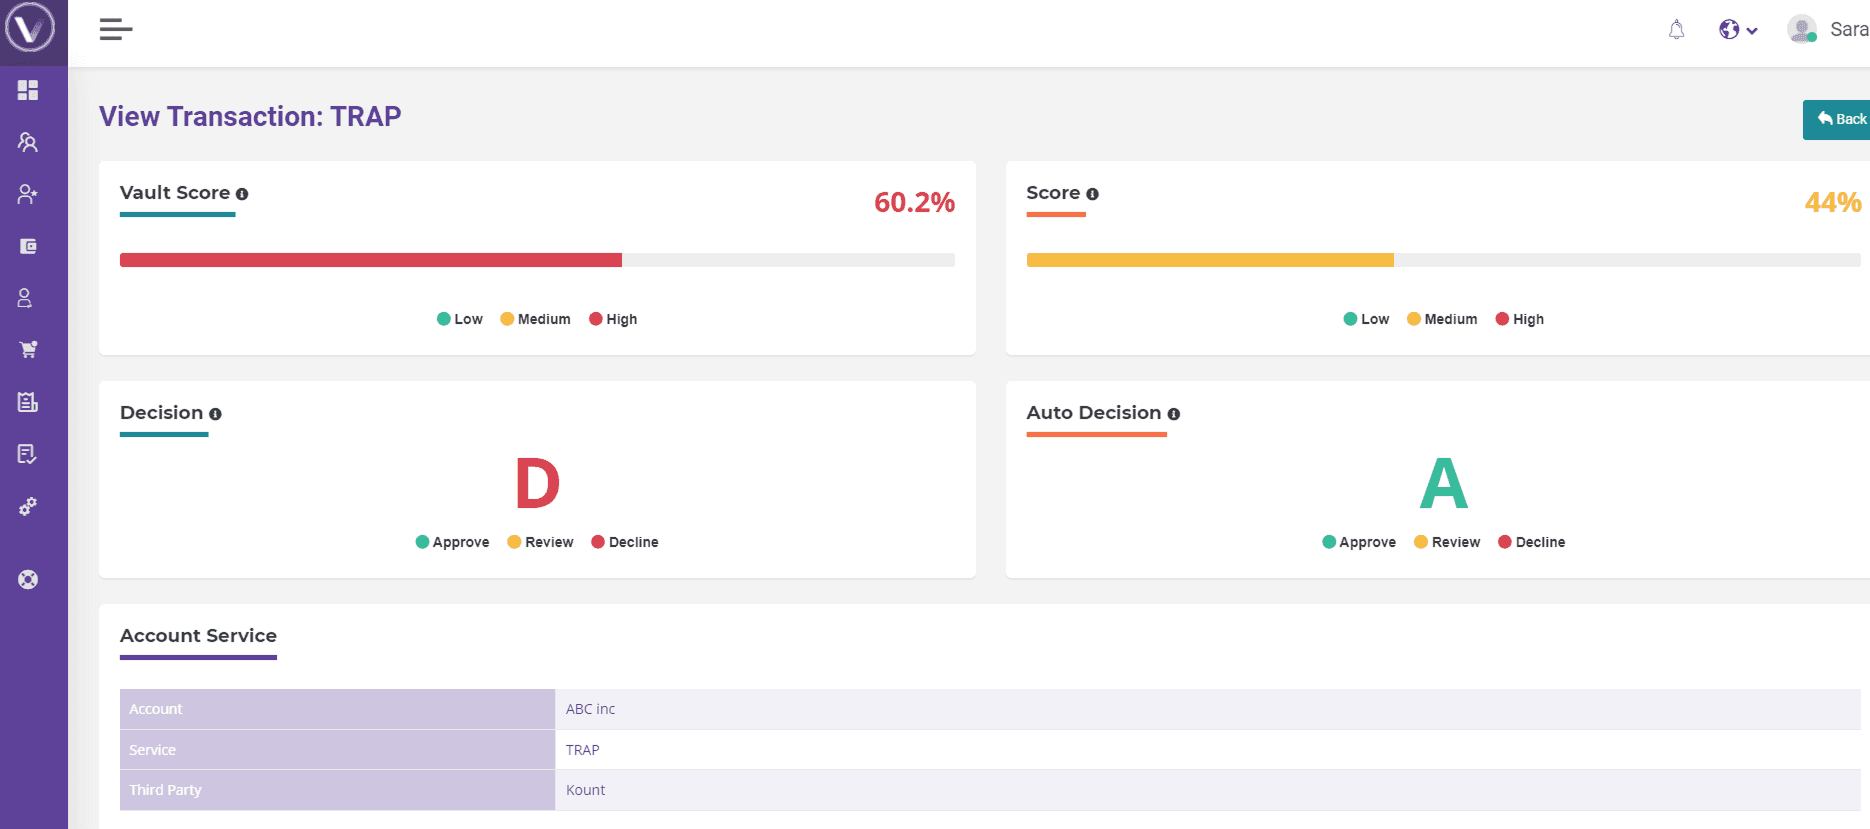Open the receipt report icon in sidebar
The image size is (1870, 829).
coord(28,402)
